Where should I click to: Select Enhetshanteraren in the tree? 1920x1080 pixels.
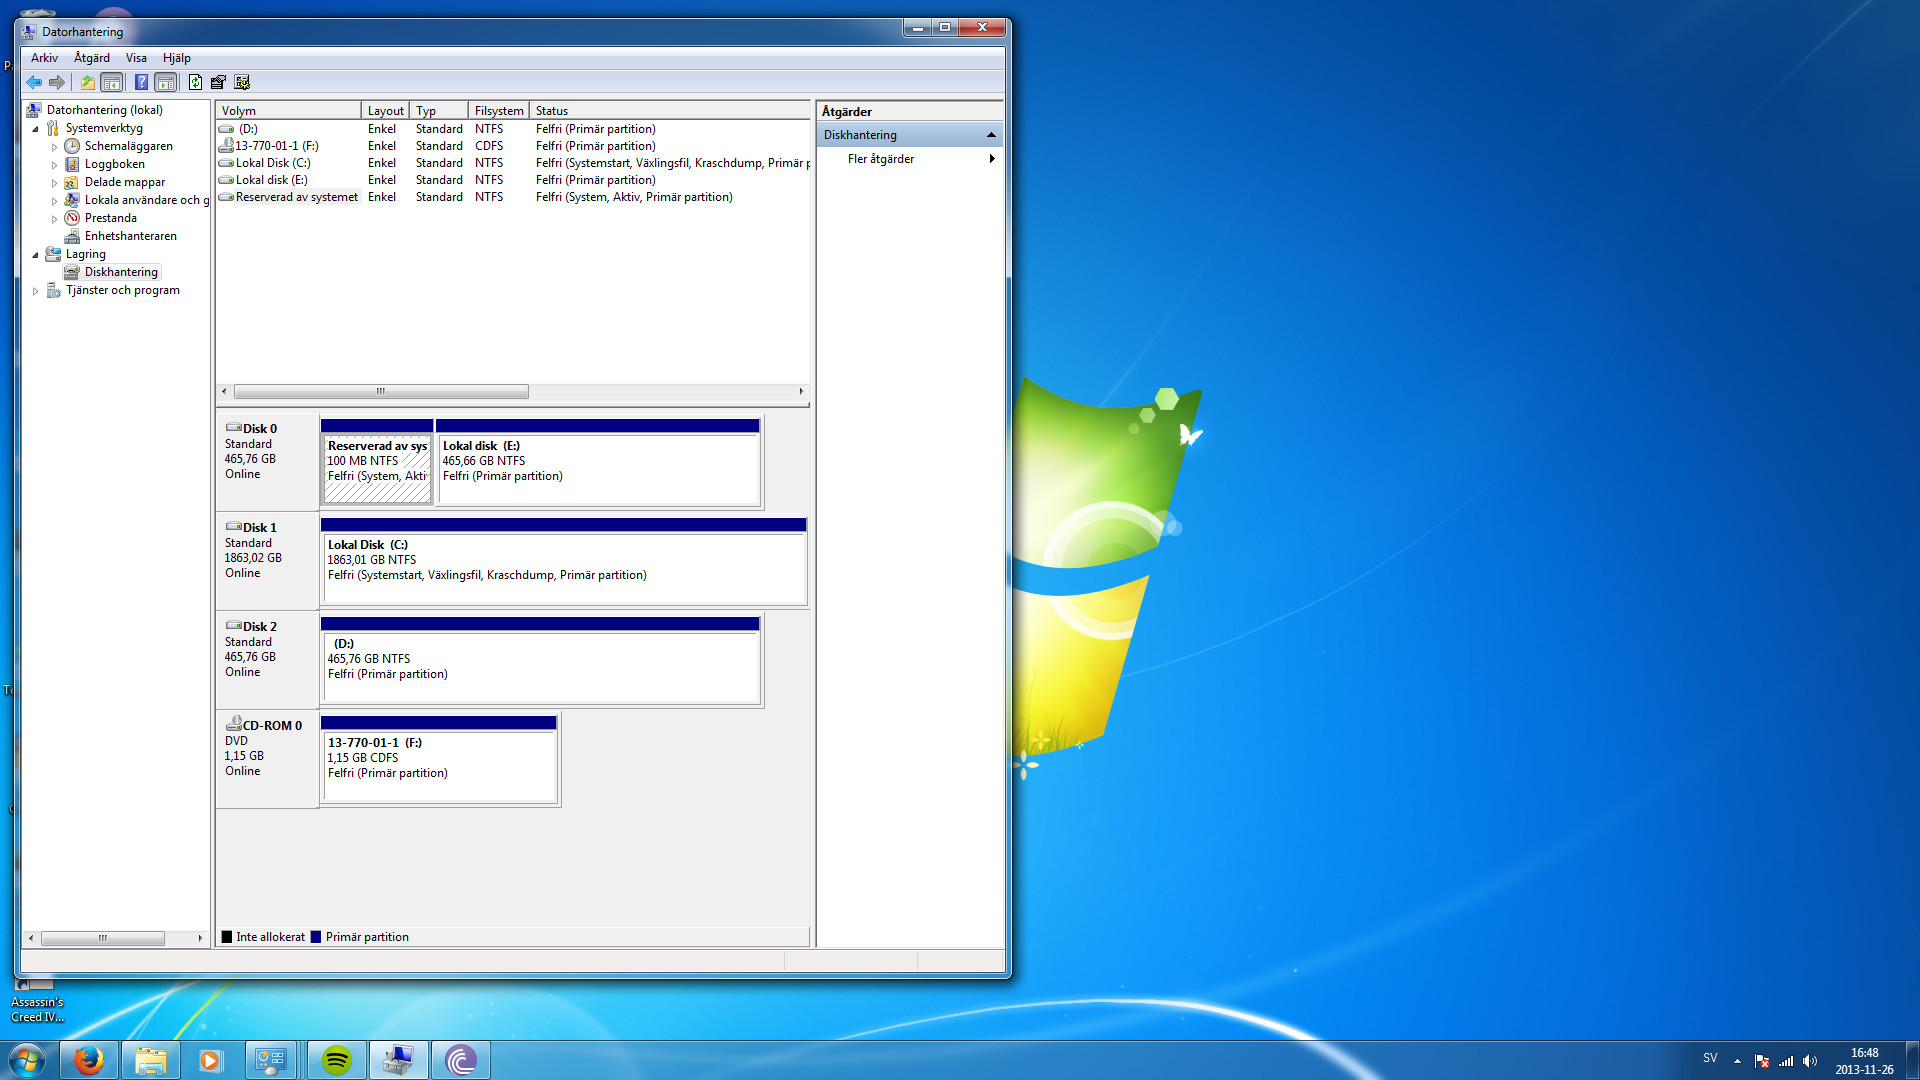[x=130, y=236]
